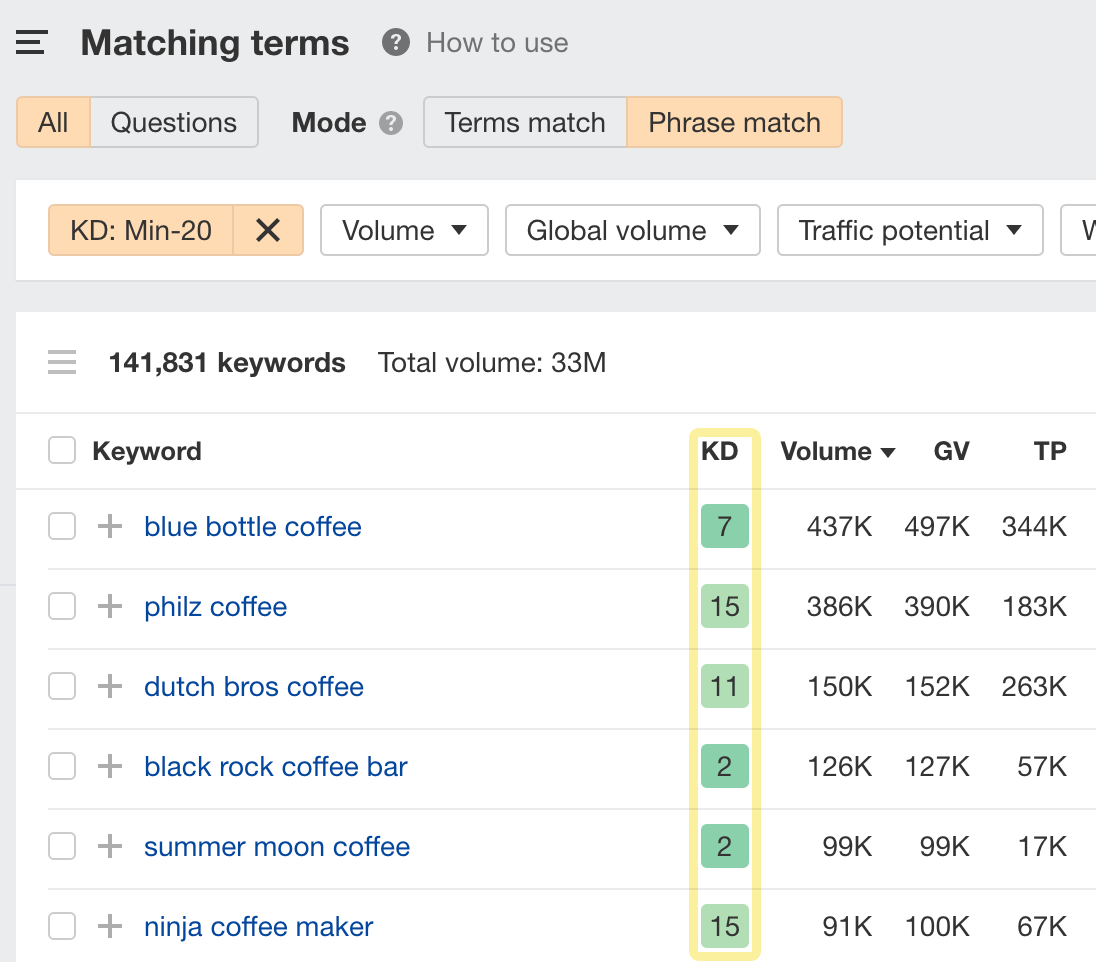The image size is (1096, 962).
Task: Click the green KD badge for black rock coffee bar
Action: tap(724, 766)
